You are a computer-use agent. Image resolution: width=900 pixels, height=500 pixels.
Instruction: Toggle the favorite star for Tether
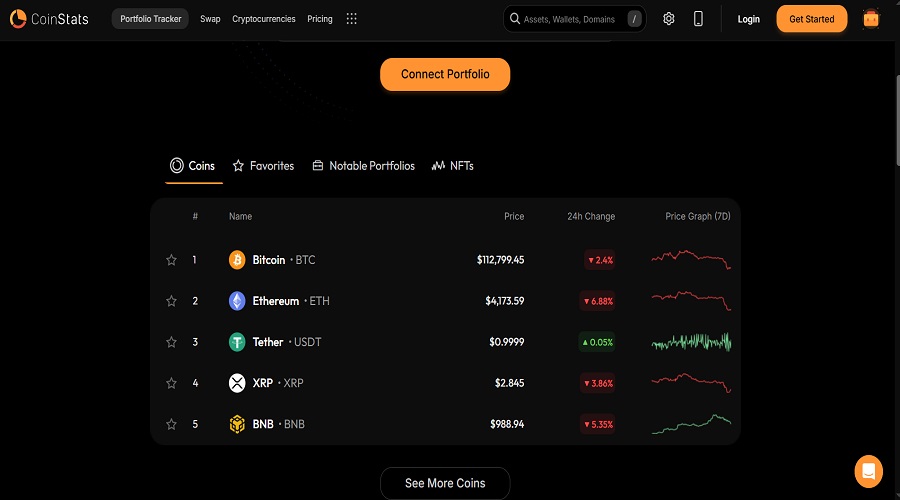tap(171, 342)
